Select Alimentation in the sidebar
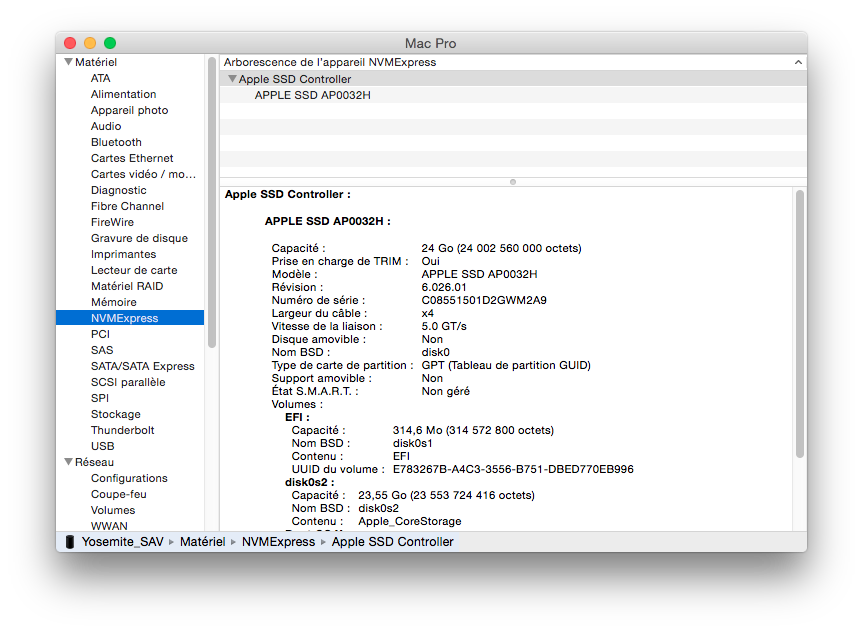The image size is (863, 632). (x=123, y=94)
